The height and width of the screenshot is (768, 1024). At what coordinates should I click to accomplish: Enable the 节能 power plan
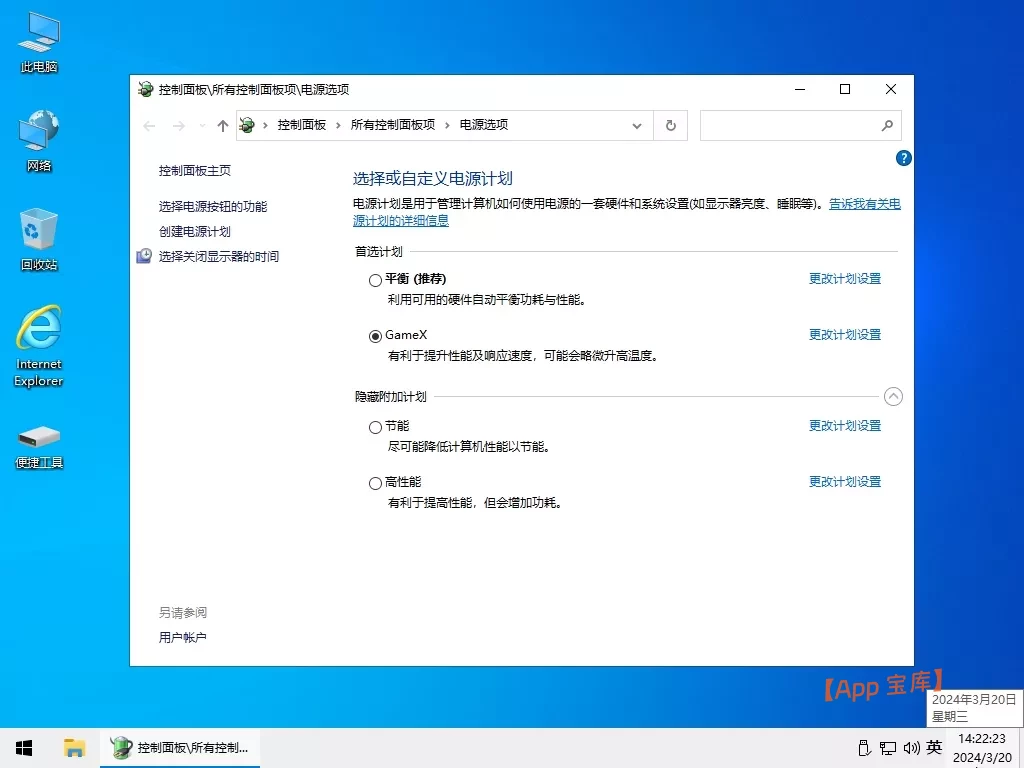tap(375, 425)
